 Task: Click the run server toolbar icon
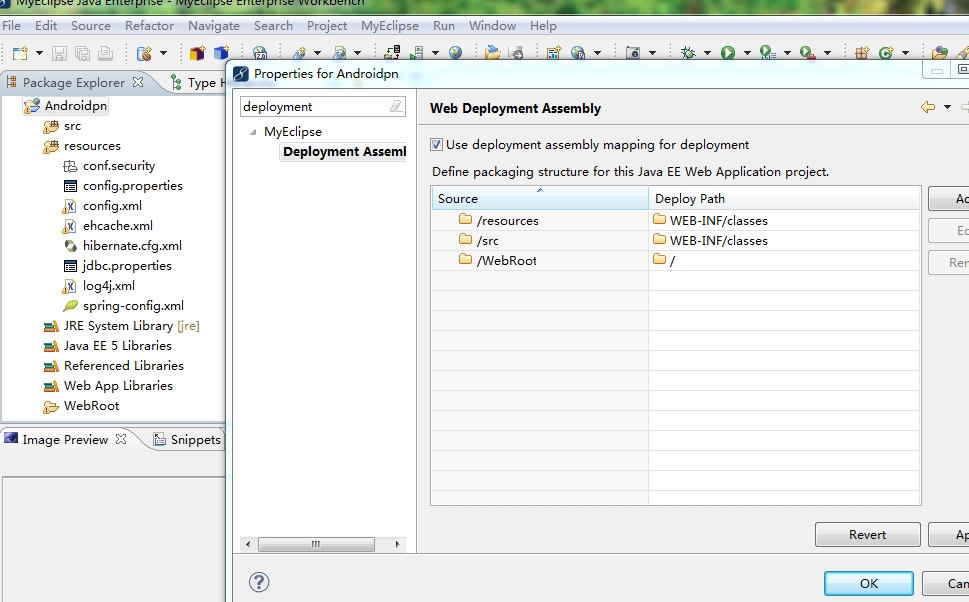[x=417, y=53]
